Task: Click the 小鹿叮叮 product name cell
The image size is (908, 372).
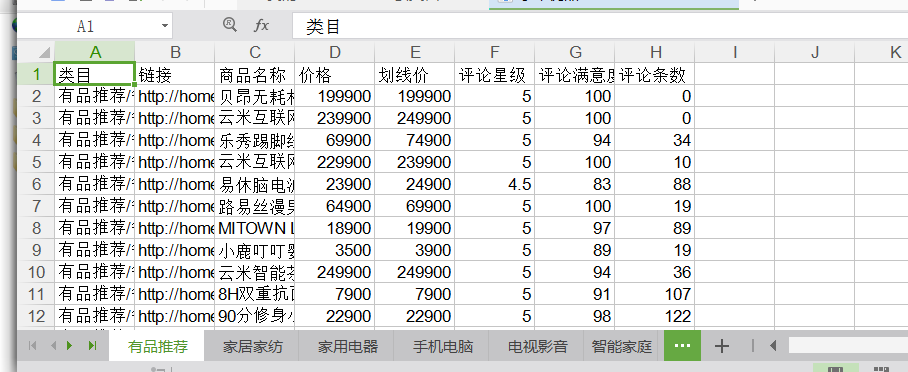Action: 255,250
